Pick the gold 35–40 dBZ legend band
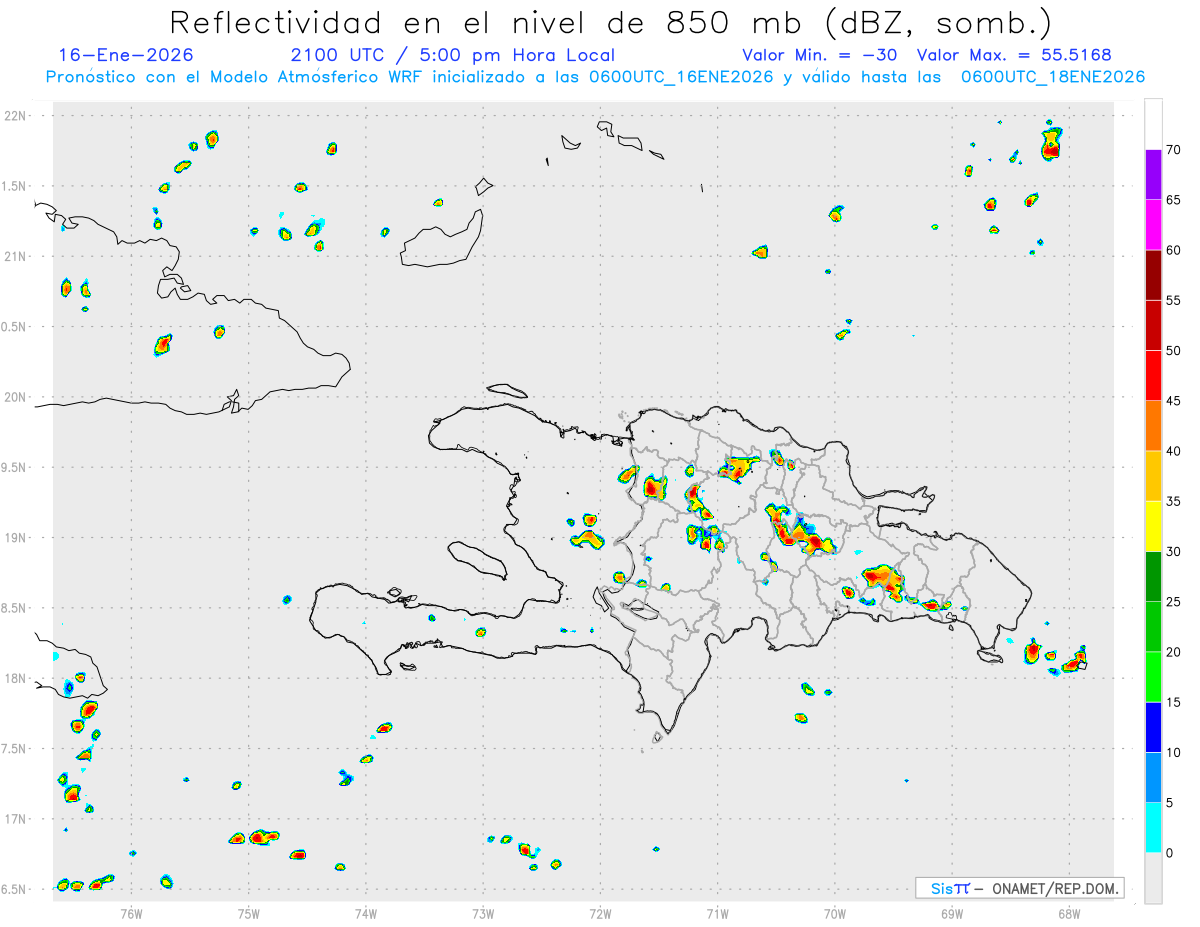 [x=1153, y=476]
